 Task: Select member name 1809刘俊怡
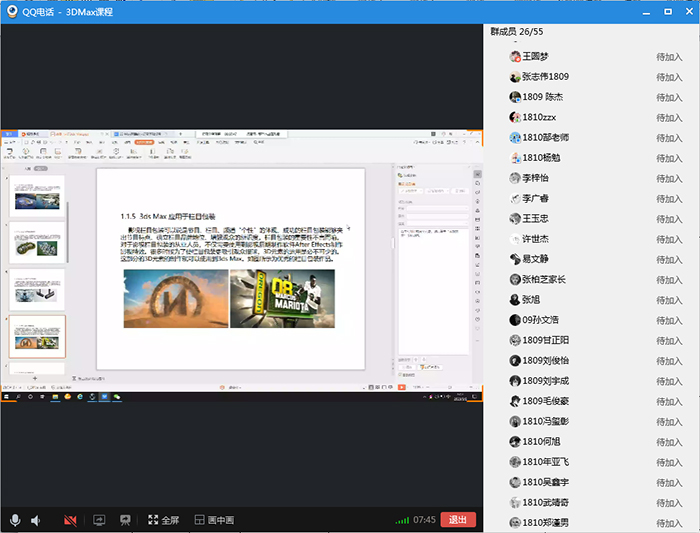point(546,361)
